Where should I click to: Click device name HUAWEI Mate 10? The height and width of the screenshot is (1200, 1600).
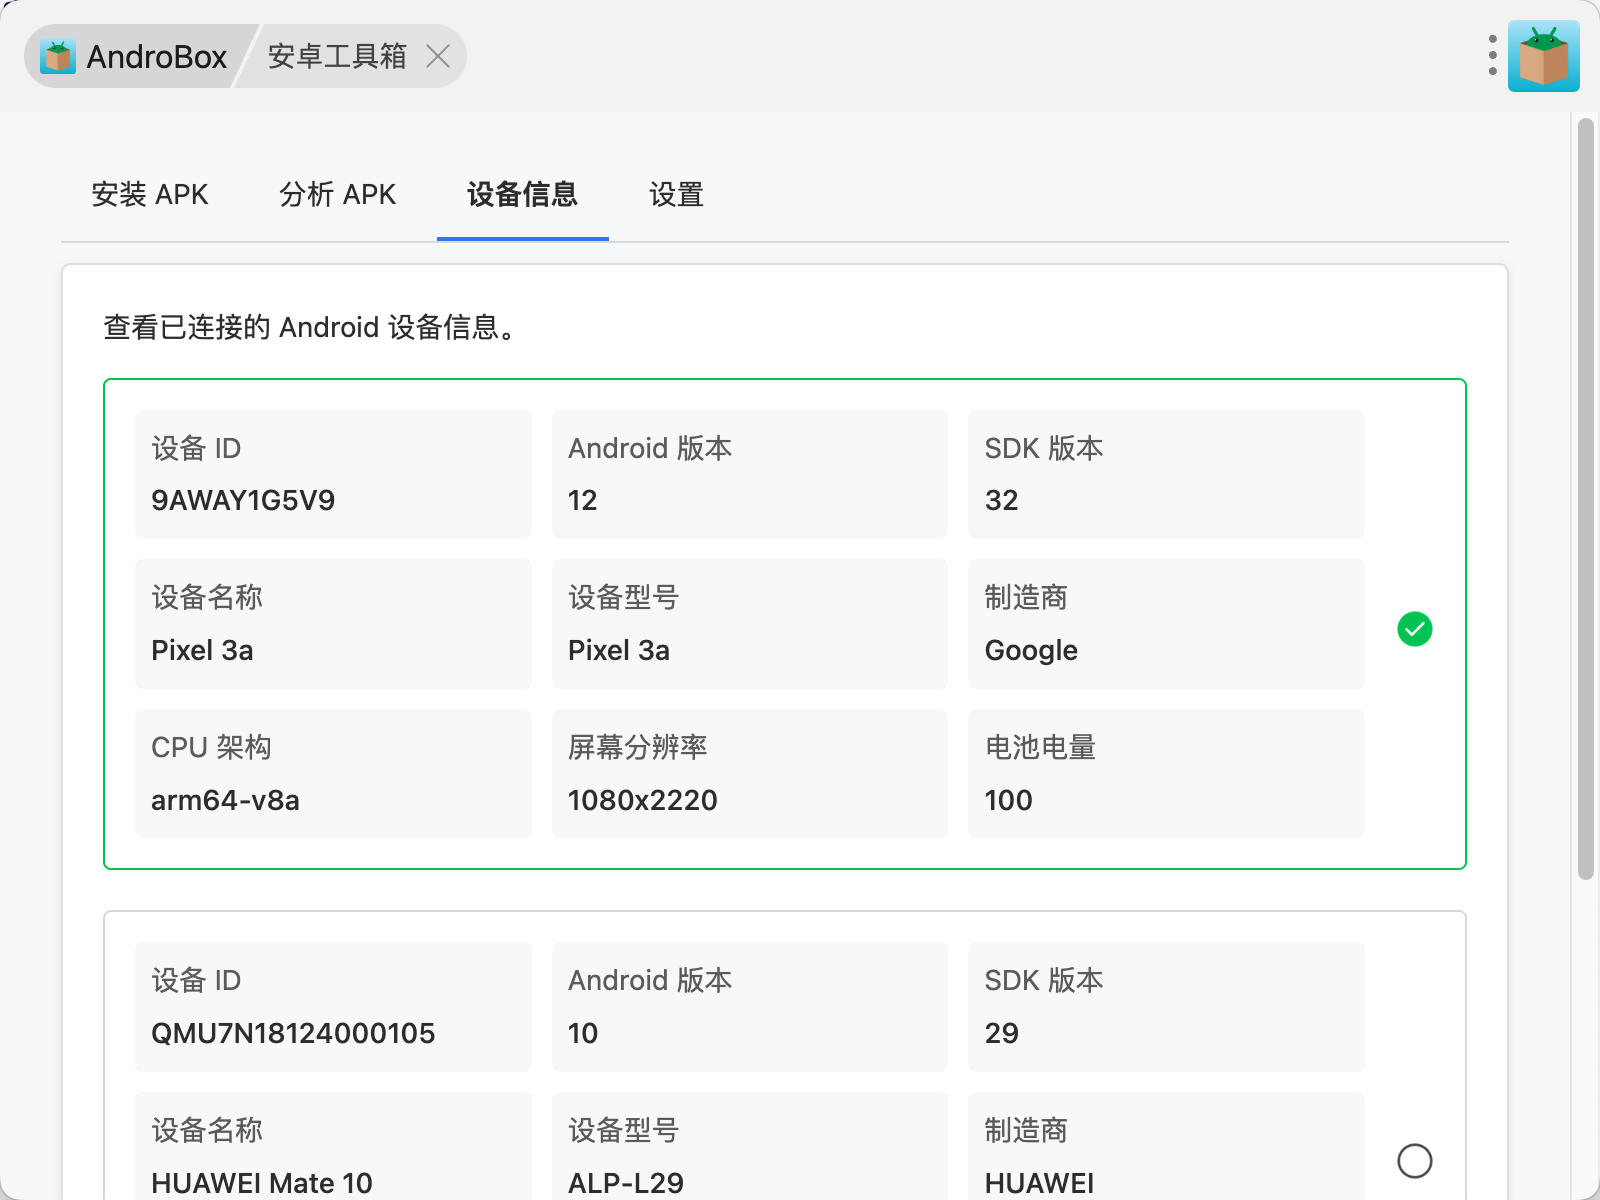click(x=262, y=1183)
